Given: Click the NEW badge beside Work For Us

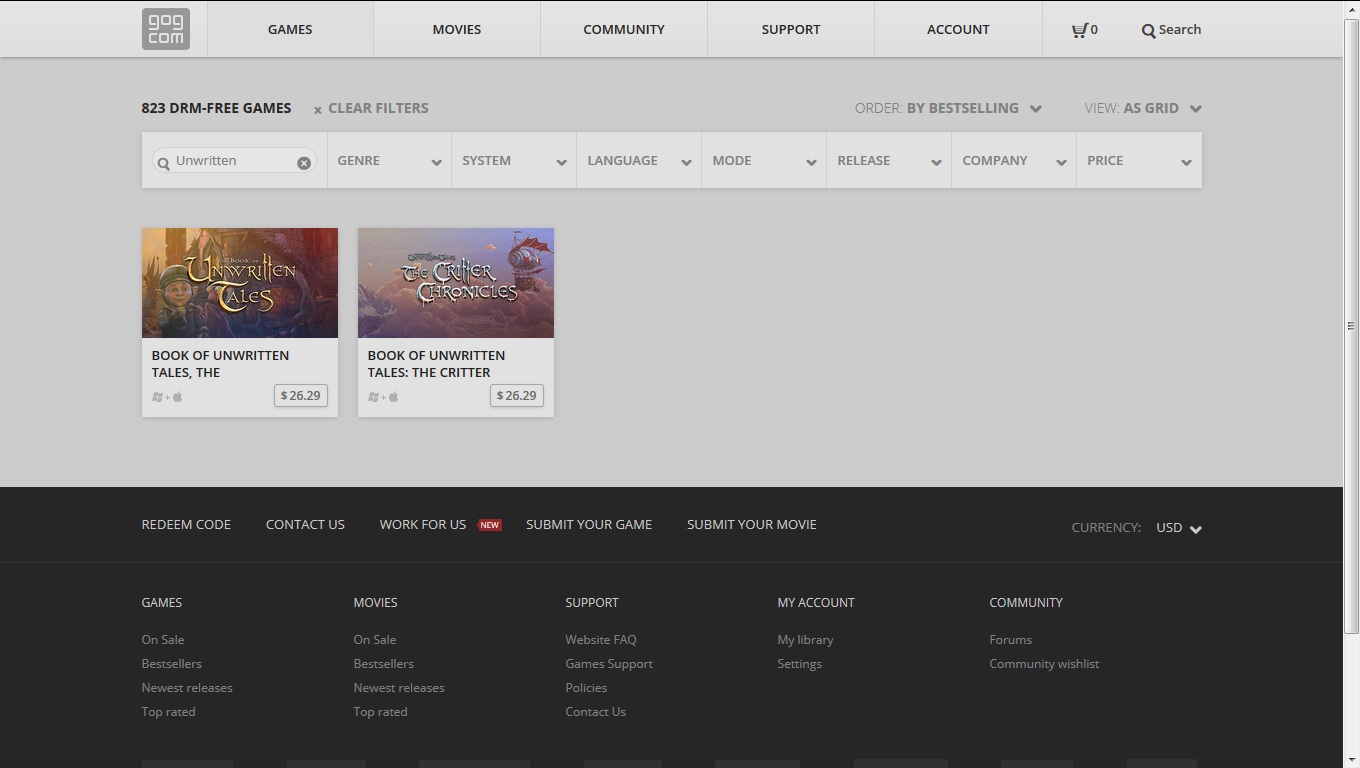Looking at the screenshot, I should tap(489, 525).
